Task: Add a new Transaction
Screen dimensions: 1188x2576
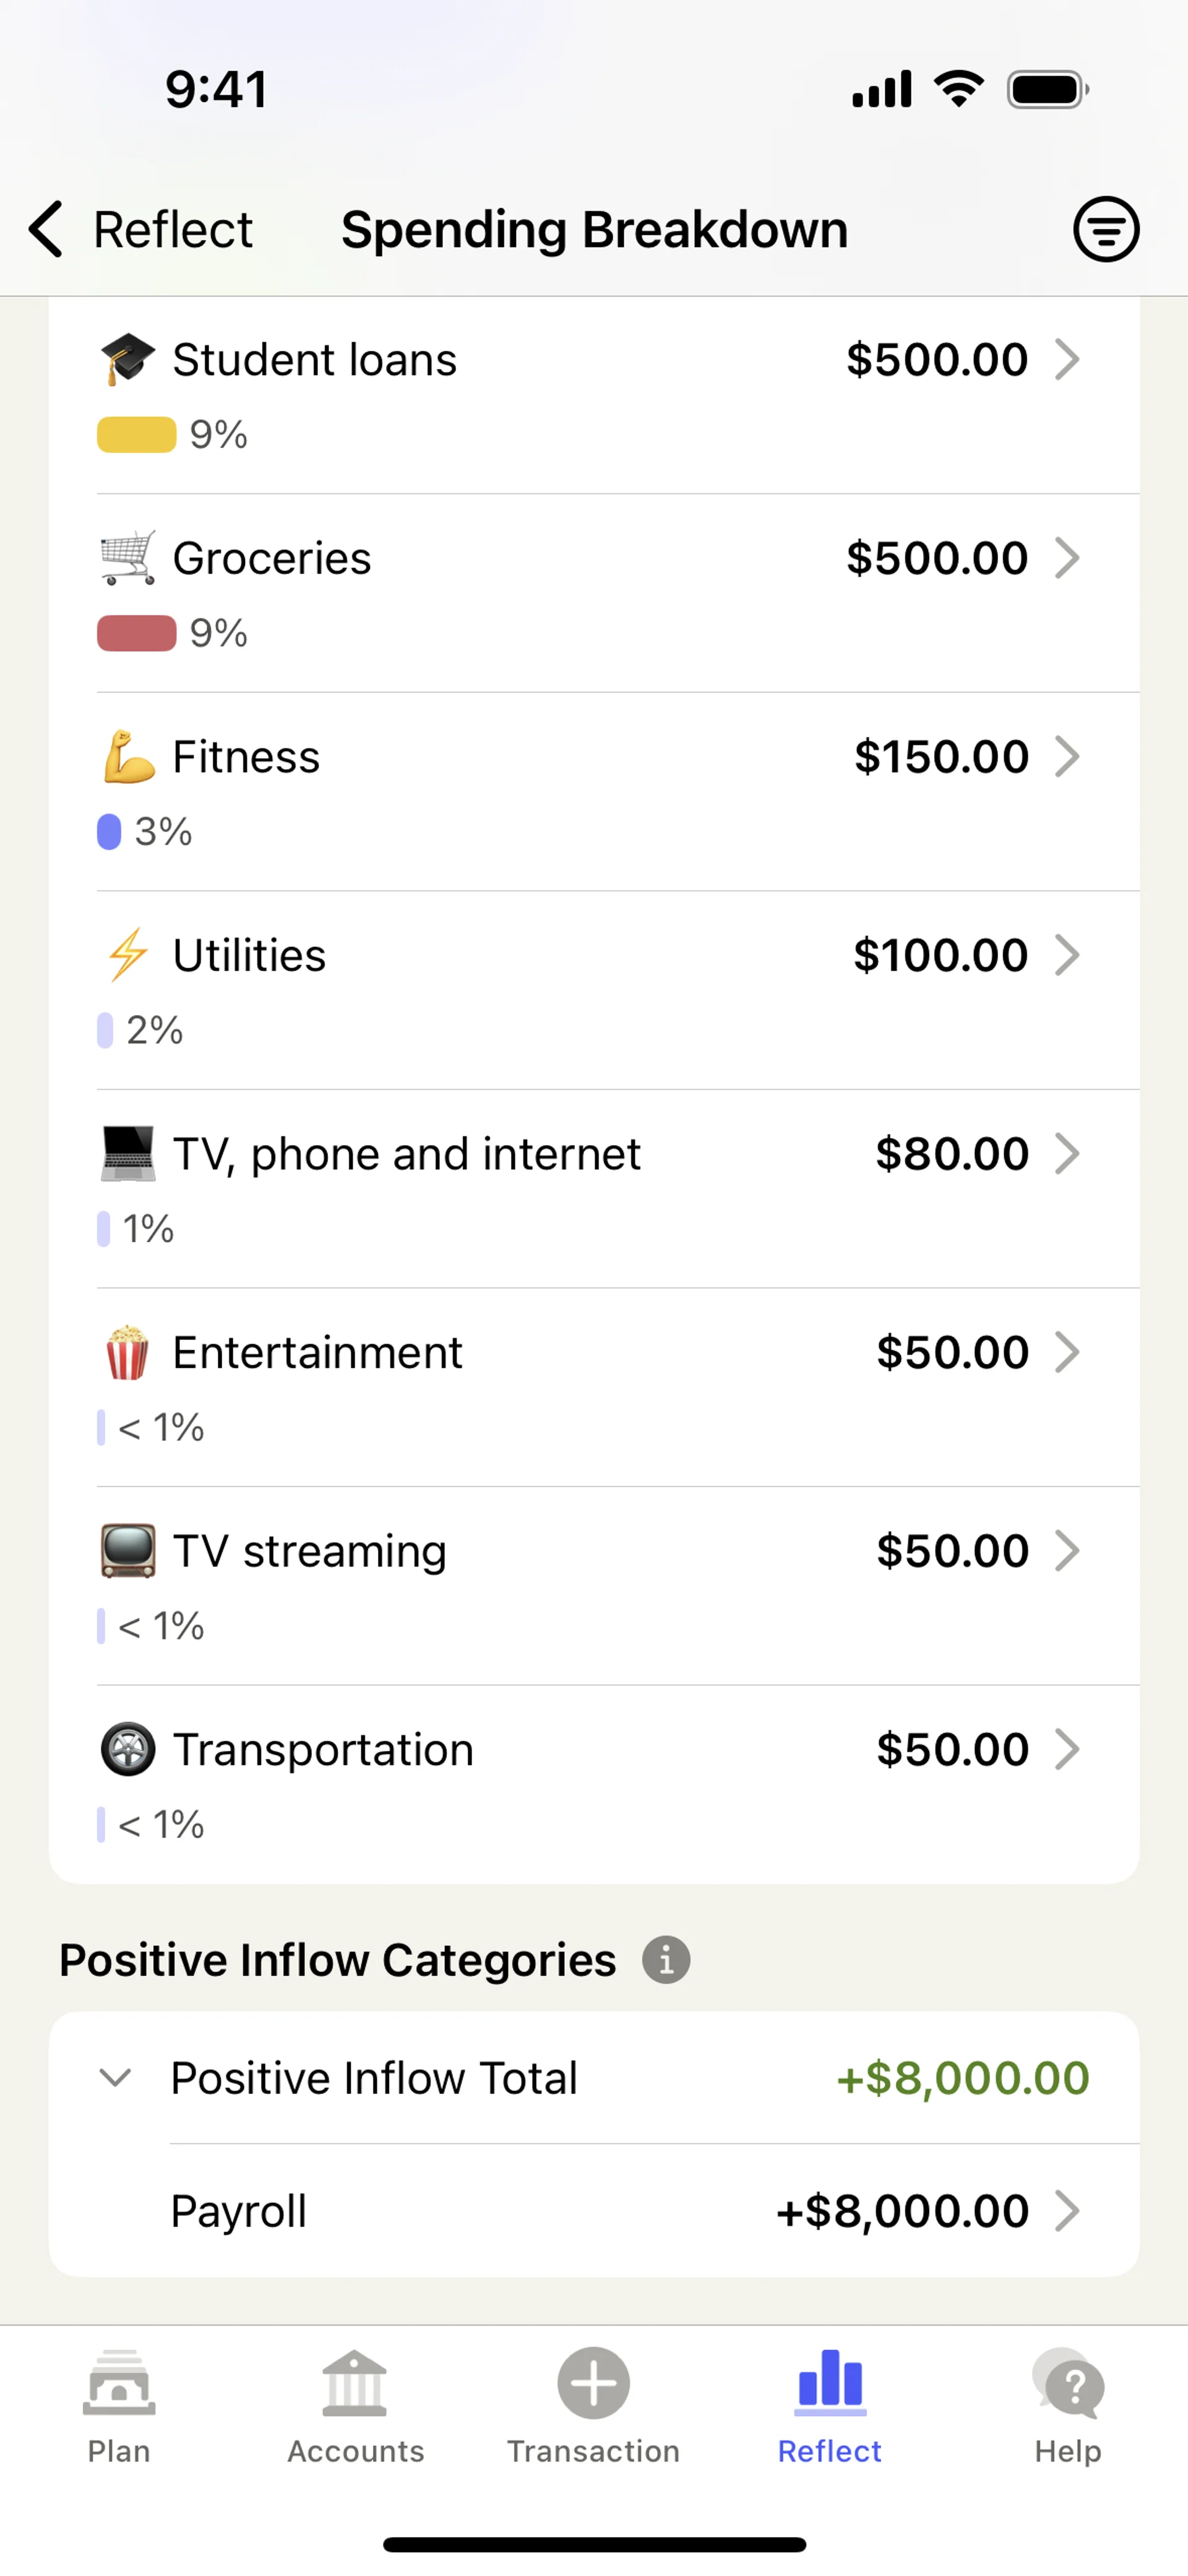Action: pos(593,2408)
